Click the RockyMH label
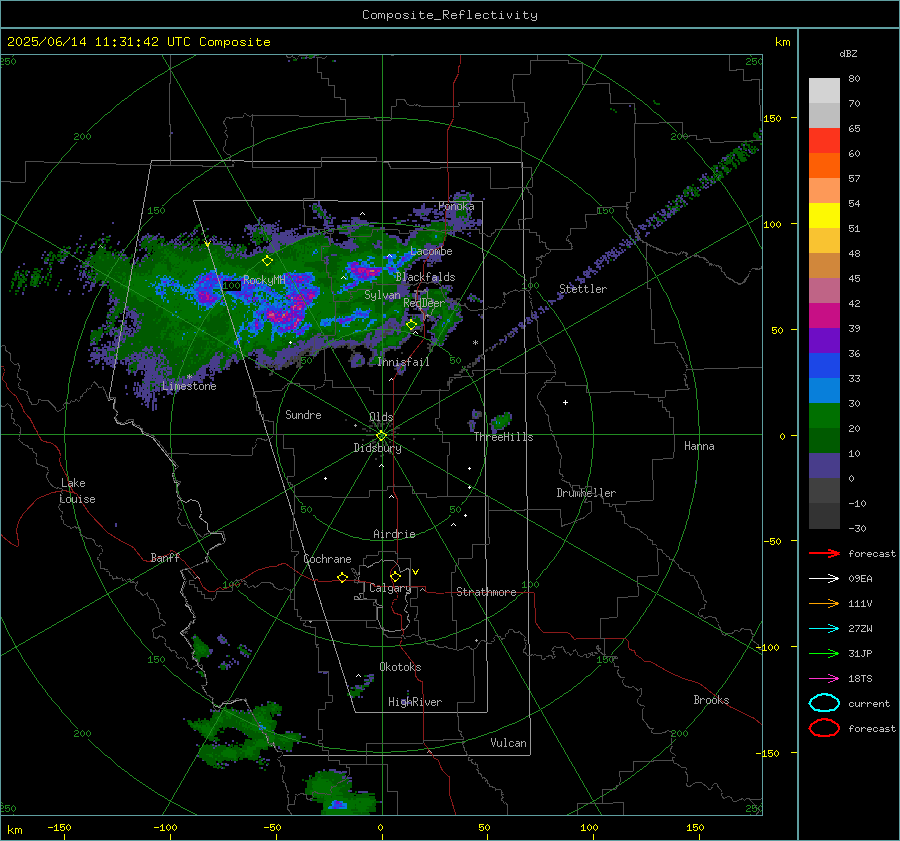 click(264, 280)
